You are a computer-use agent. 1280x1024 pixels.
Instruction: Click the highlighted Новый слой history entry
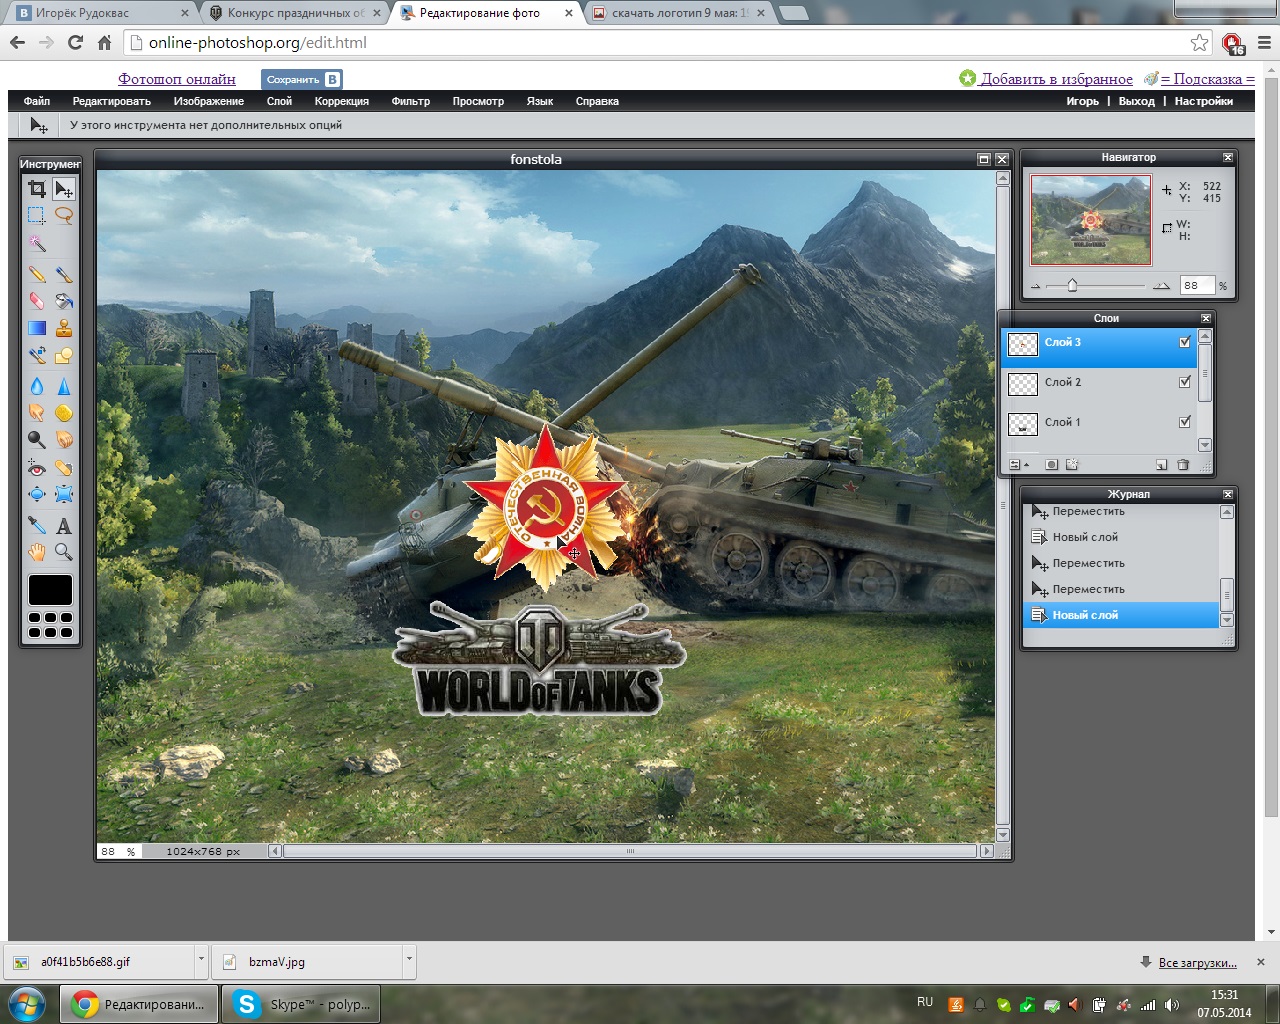[x=1120, y=615]
